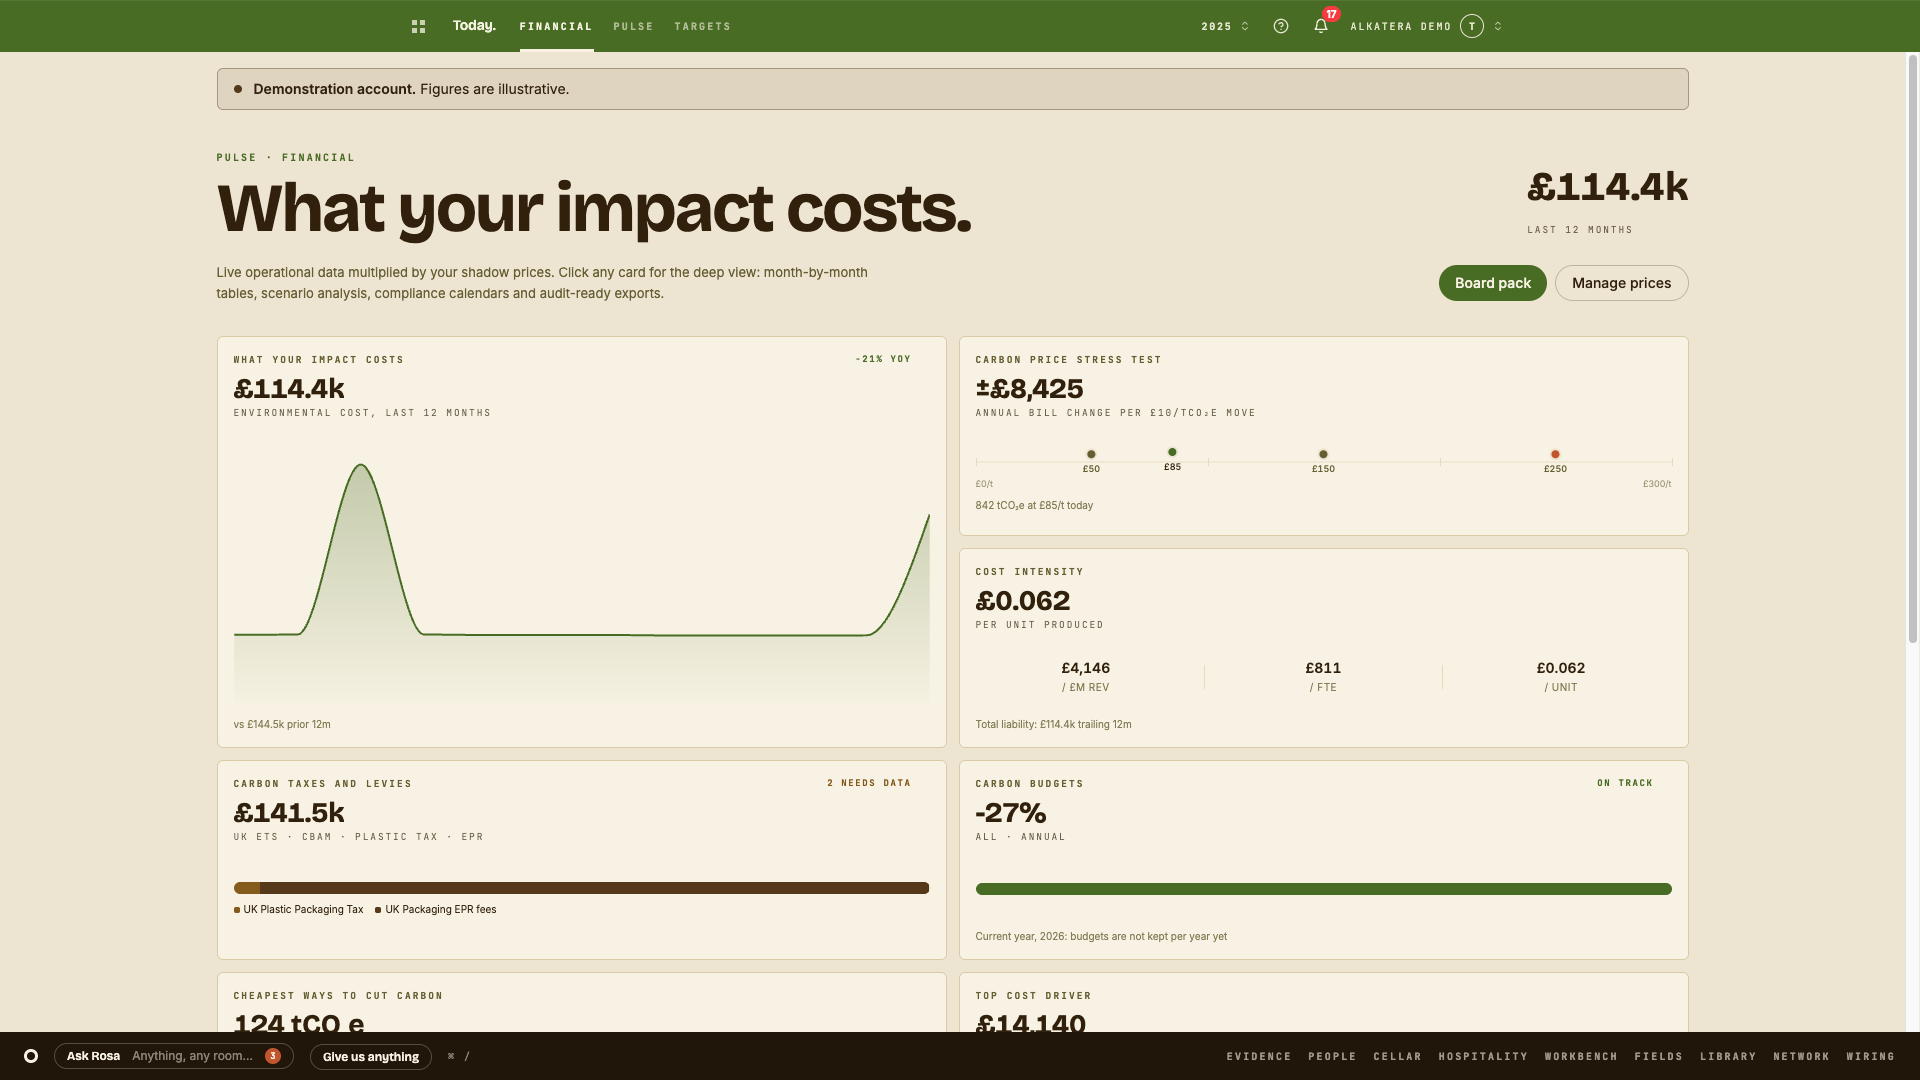Click UK Packaging EPR fees legend
1920x1080 pixels.
point(436,910)
